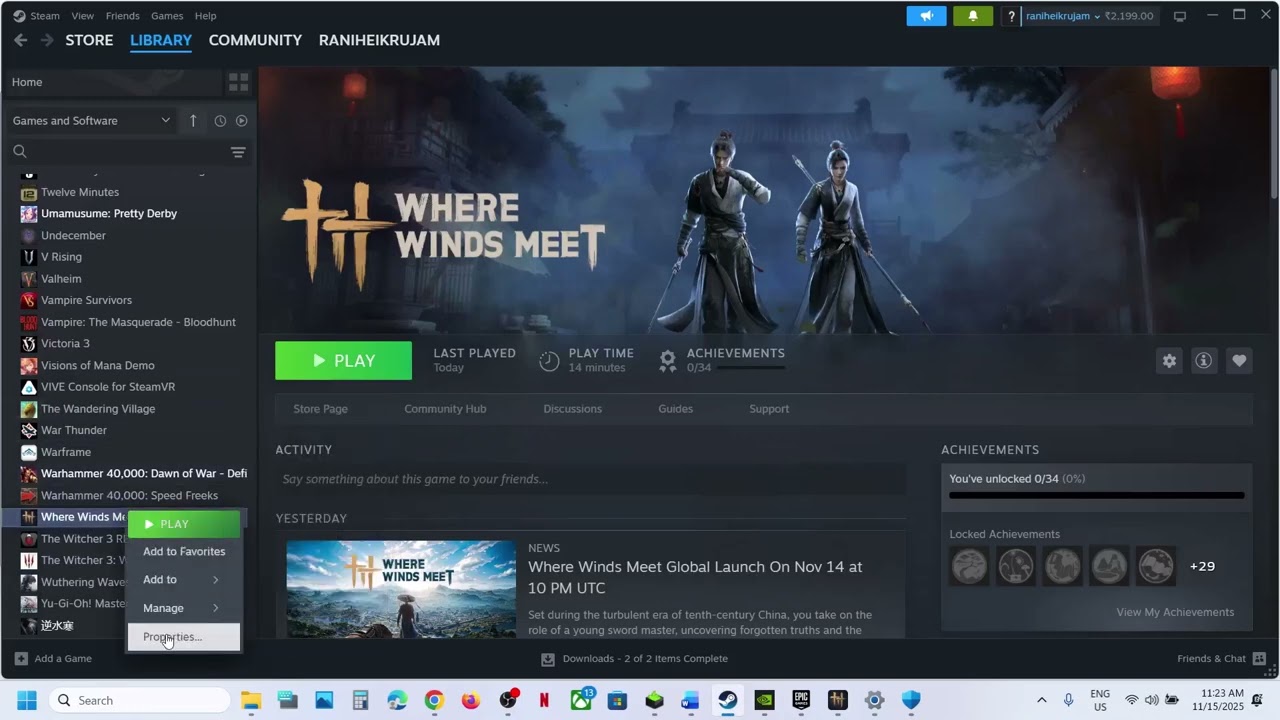Select Vampire Survivors in the library
Screen dimensions: 1280x720
86,300
